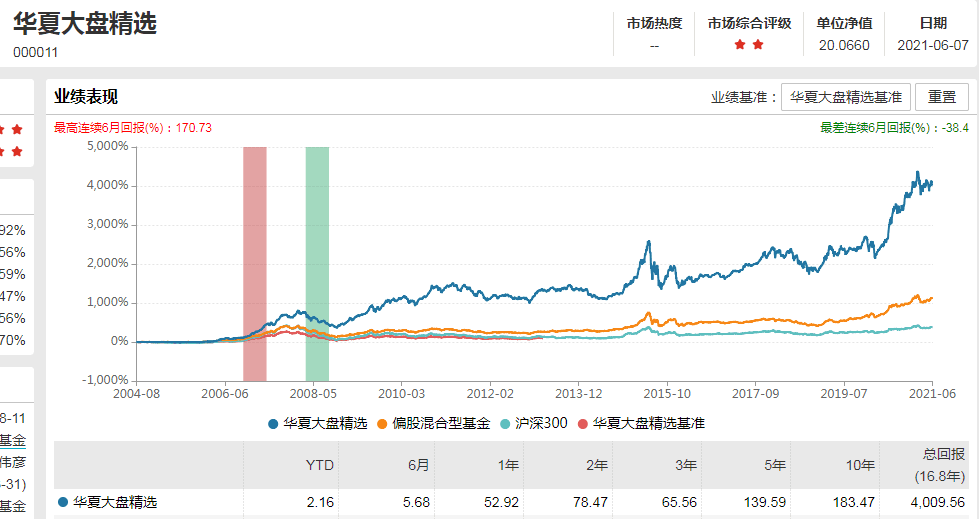Screen dimensions: 979x519
Task: Click the 2021-06-07 date value
Action: point(932,45)
